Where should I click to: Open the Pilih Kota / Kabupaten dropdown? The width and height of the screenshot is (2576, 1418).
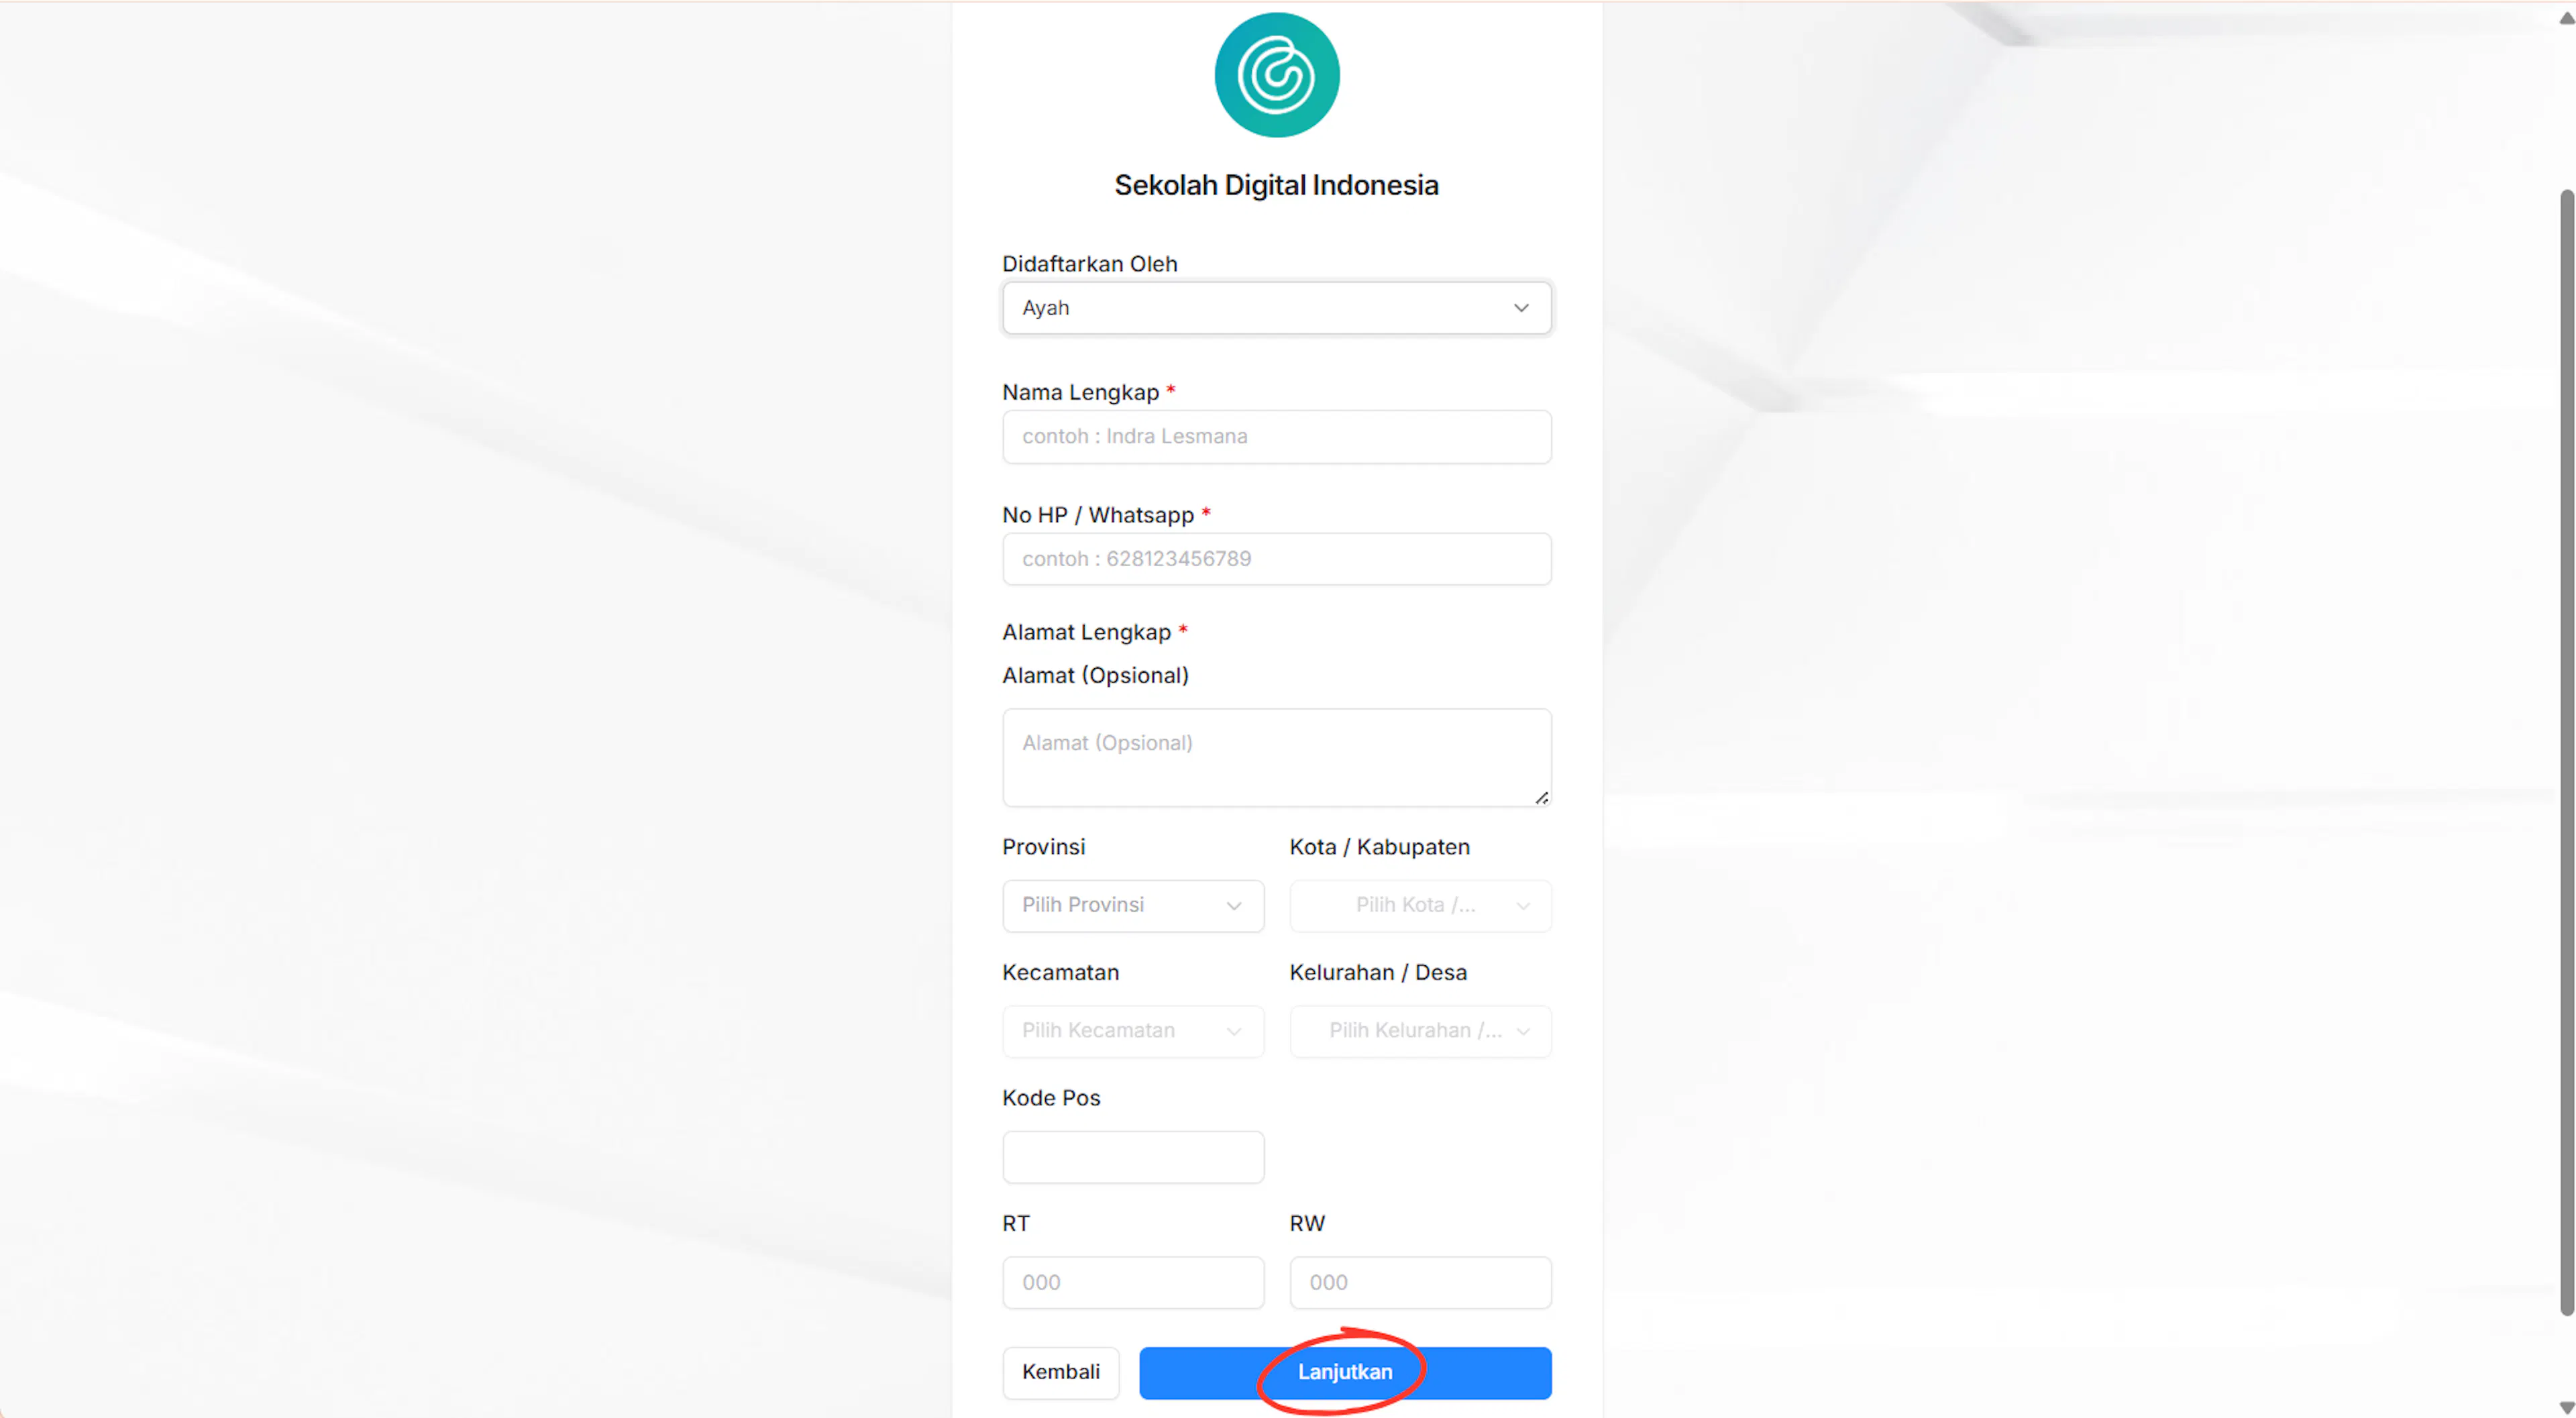click(x=1420, y=906)
